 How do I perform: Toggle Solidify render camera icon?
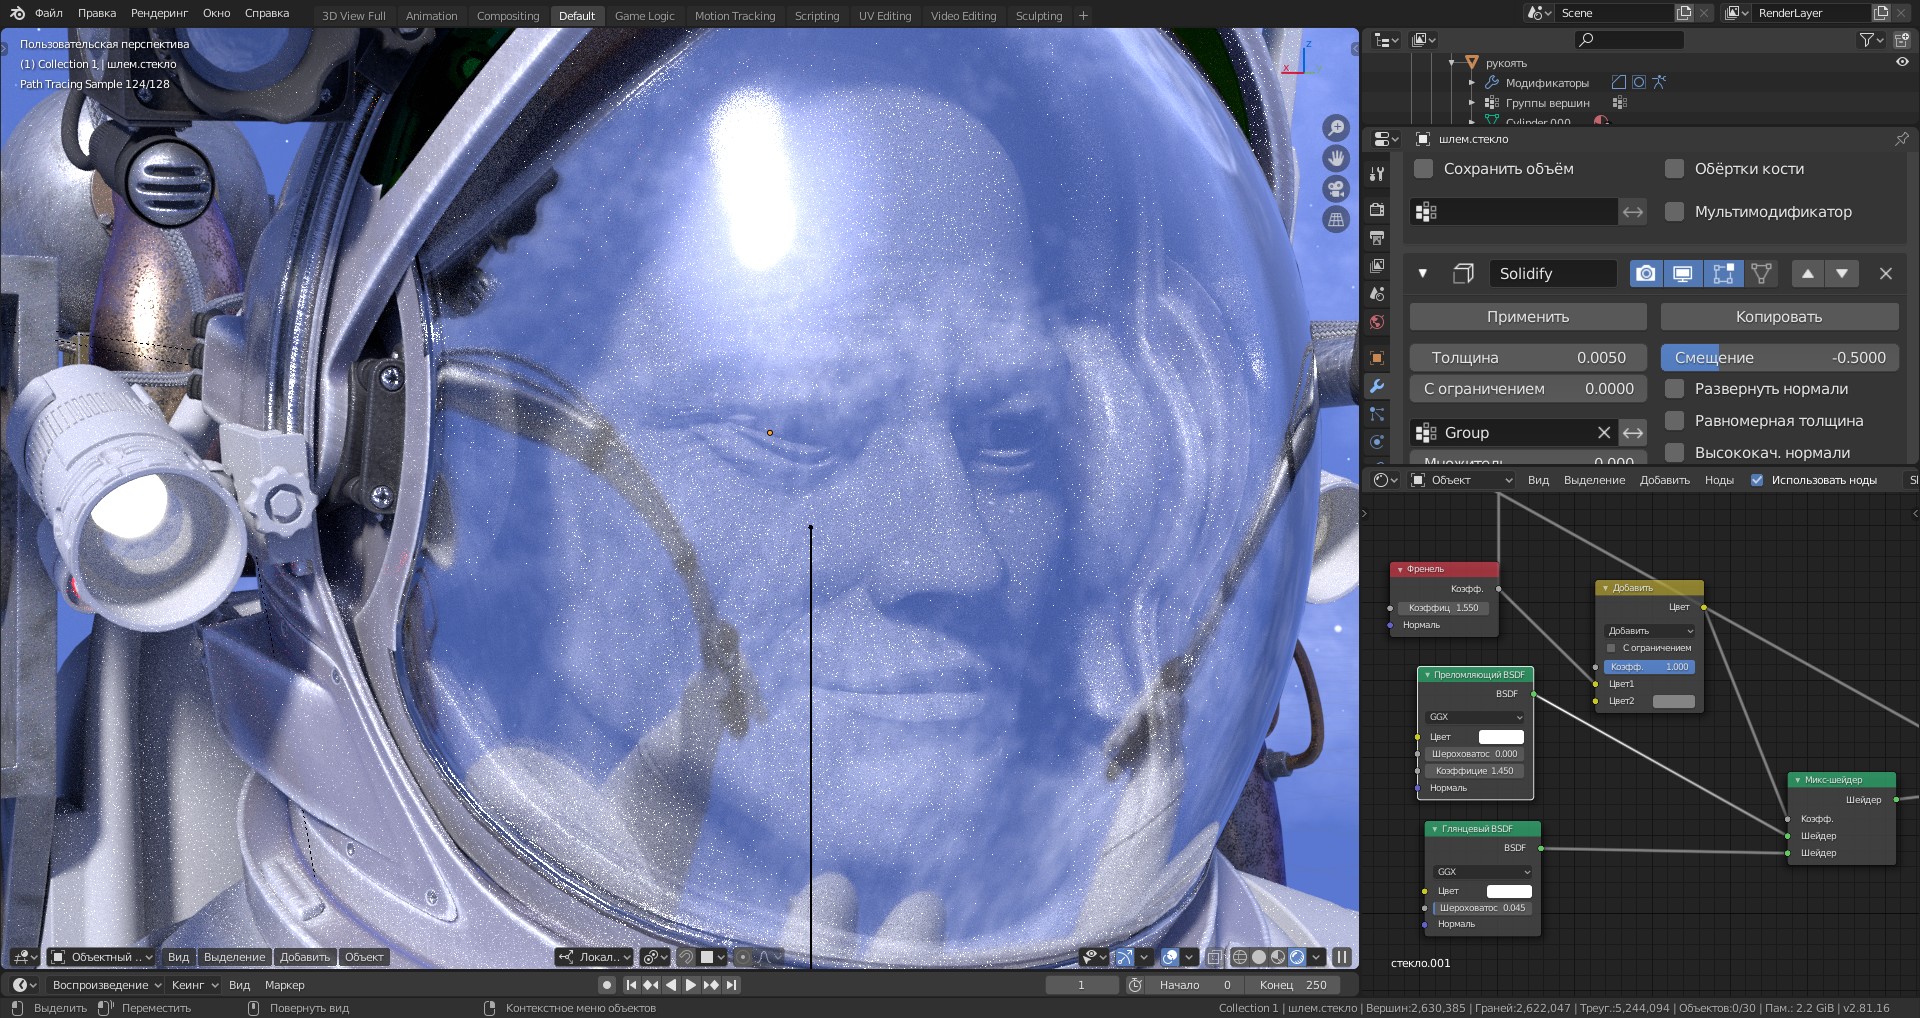(x=1646, y=274)
